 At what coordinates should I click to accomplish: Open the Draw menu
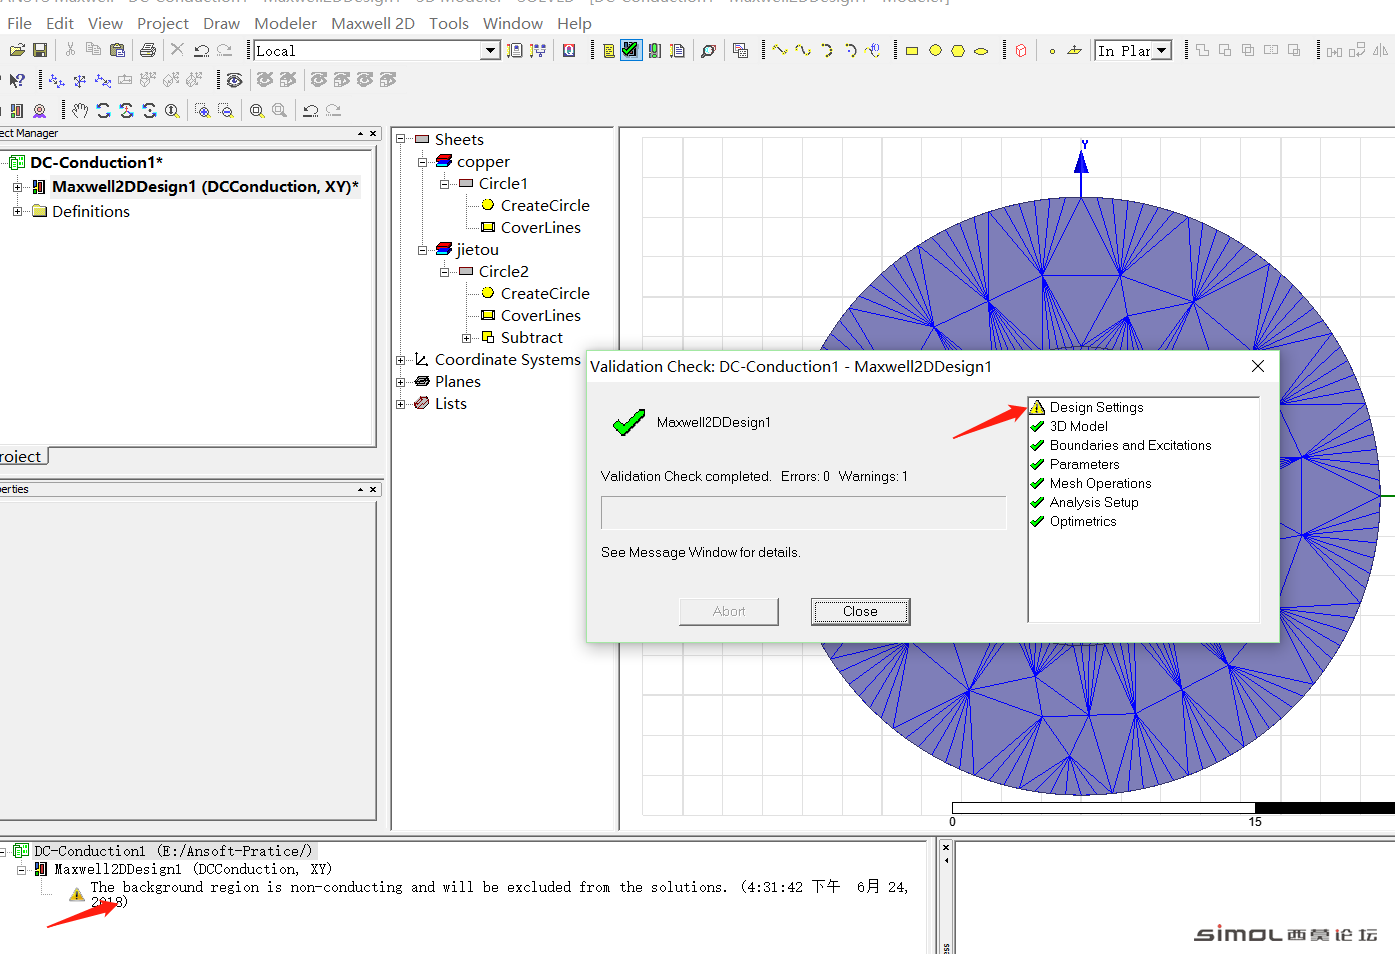coord(221,23)
